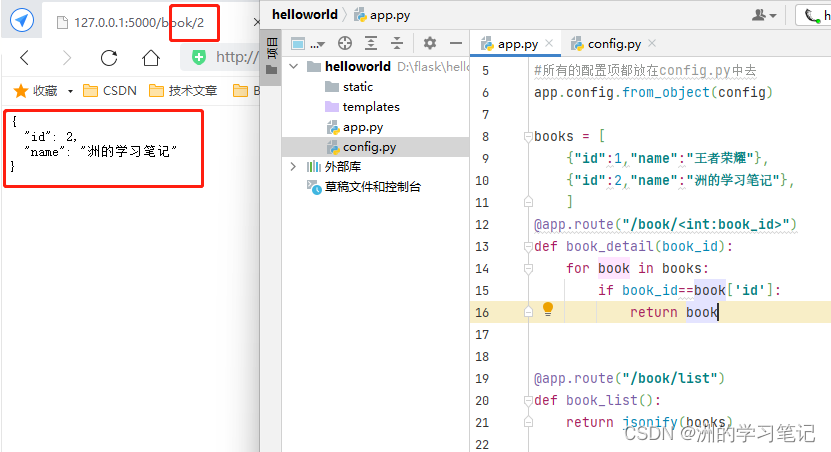This screenshot has width=831, height=452.
Task: Open the 技术文章 bookmark folder
Action: (183, 91)
